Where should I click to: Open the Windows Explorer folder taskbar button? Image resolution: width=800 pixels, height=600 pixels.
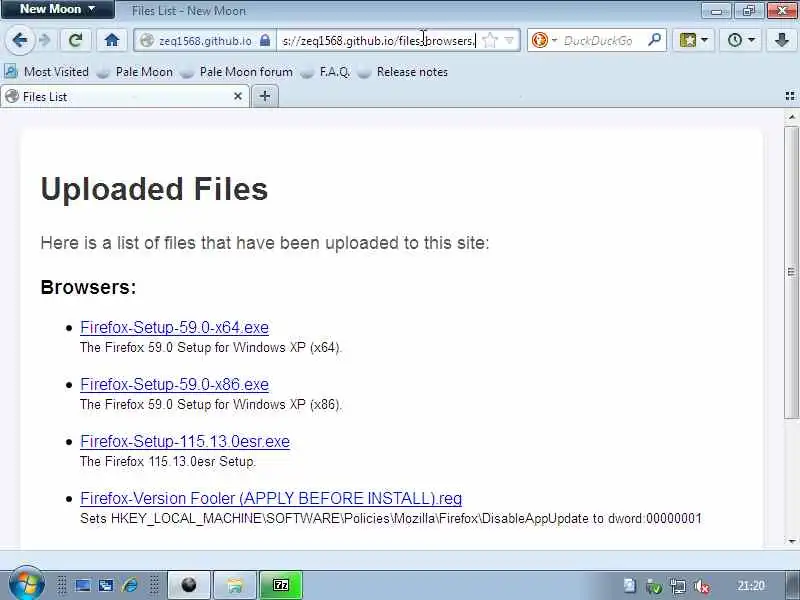click(x=234, y=585)
